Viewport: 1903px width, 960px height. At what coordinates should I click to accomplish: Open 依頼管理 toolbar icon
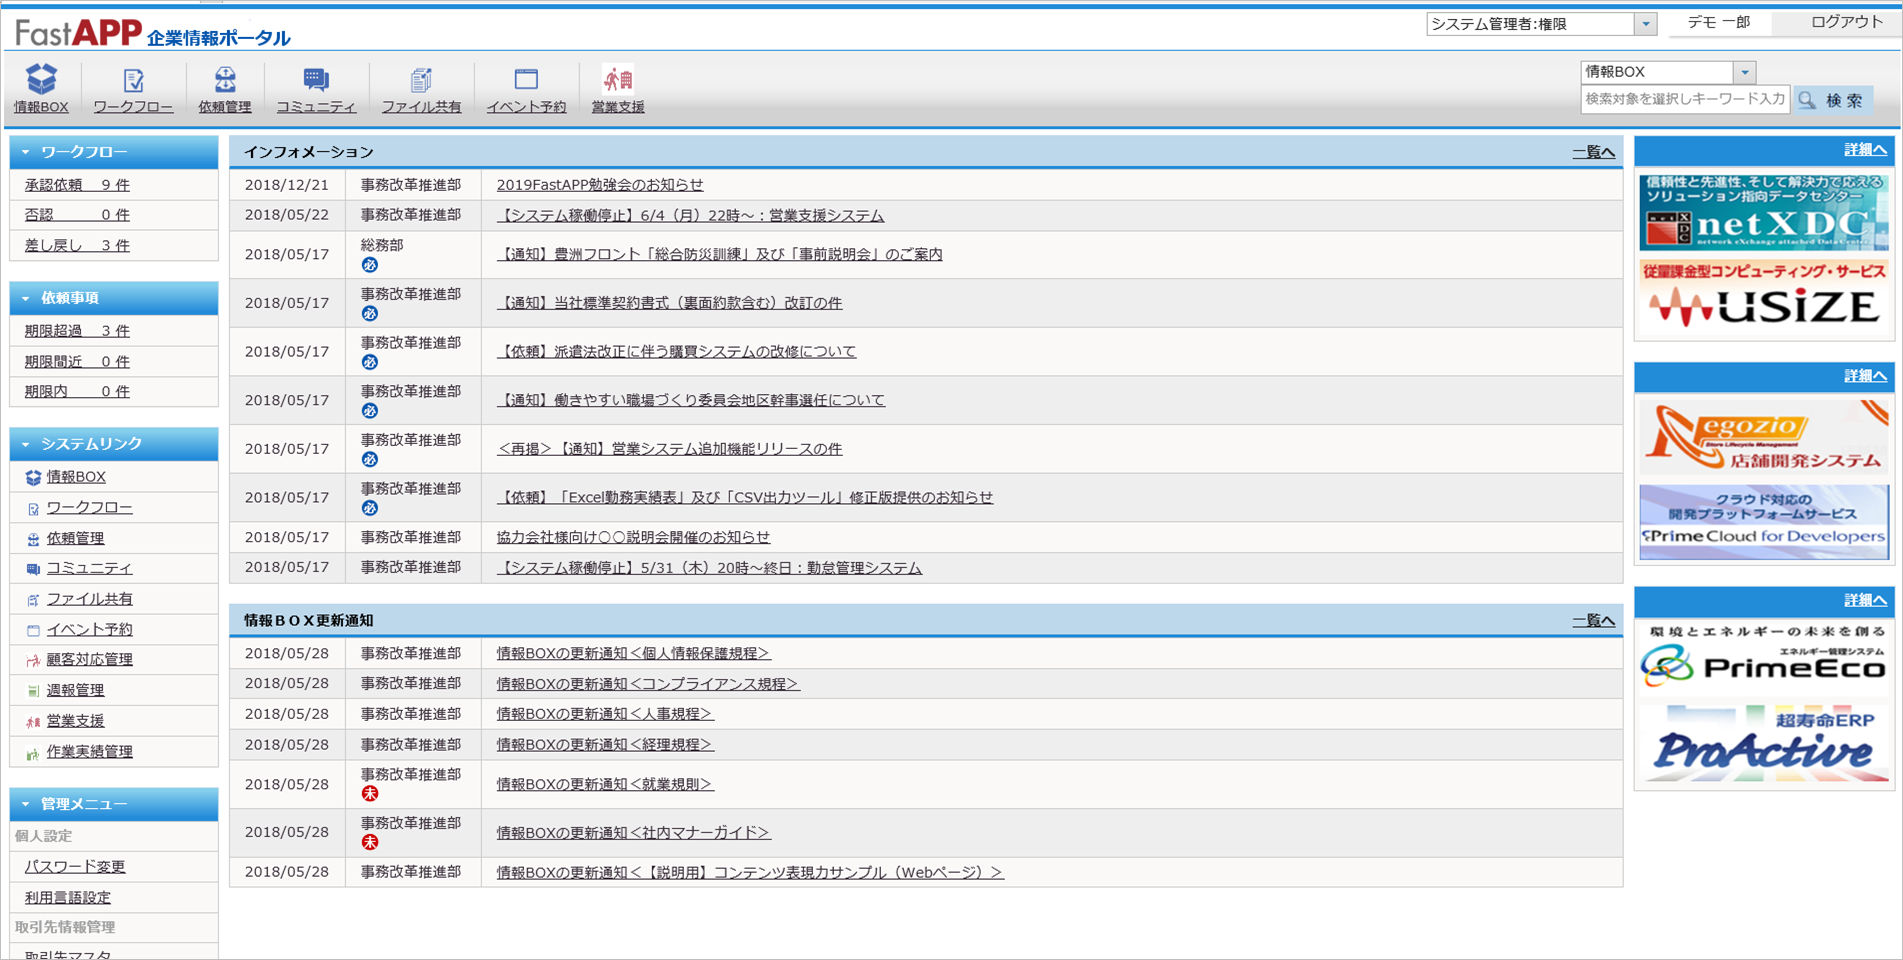click(x=225, y=88)
